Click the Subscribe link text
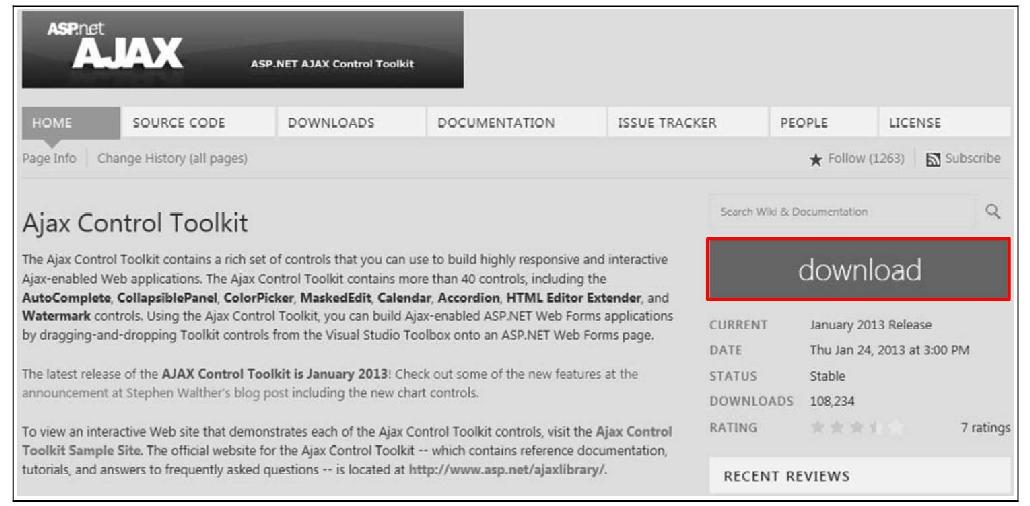Image resolution: width=1030 pixels, height=506 pixels. tap(972, 158)
